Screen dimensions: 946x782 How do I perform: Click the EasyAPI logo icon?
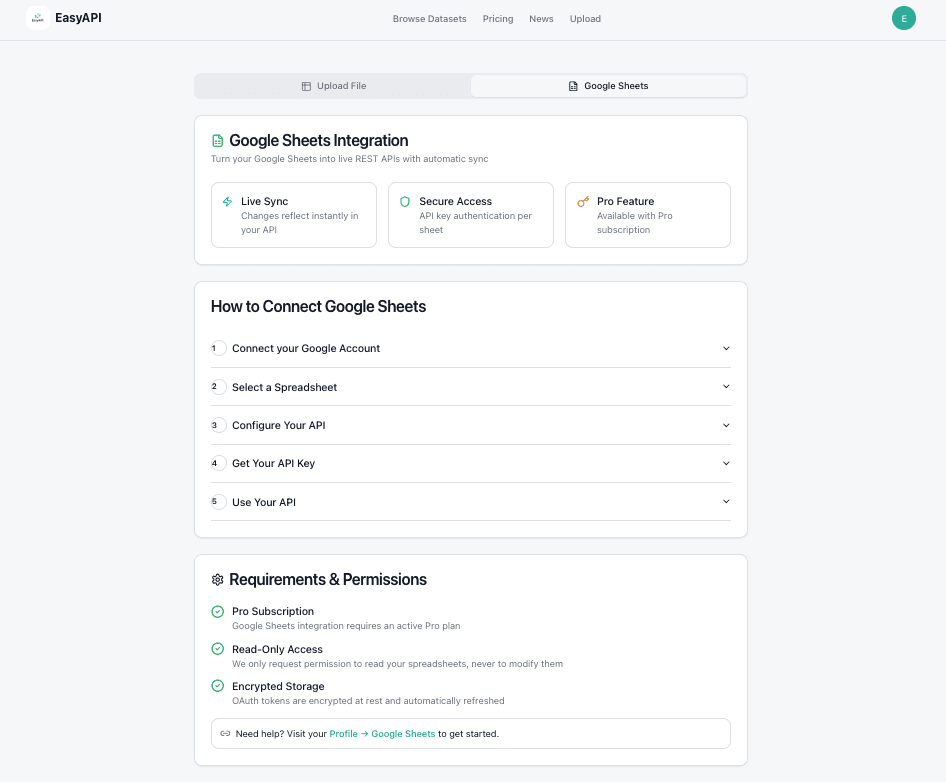point(37,17)
